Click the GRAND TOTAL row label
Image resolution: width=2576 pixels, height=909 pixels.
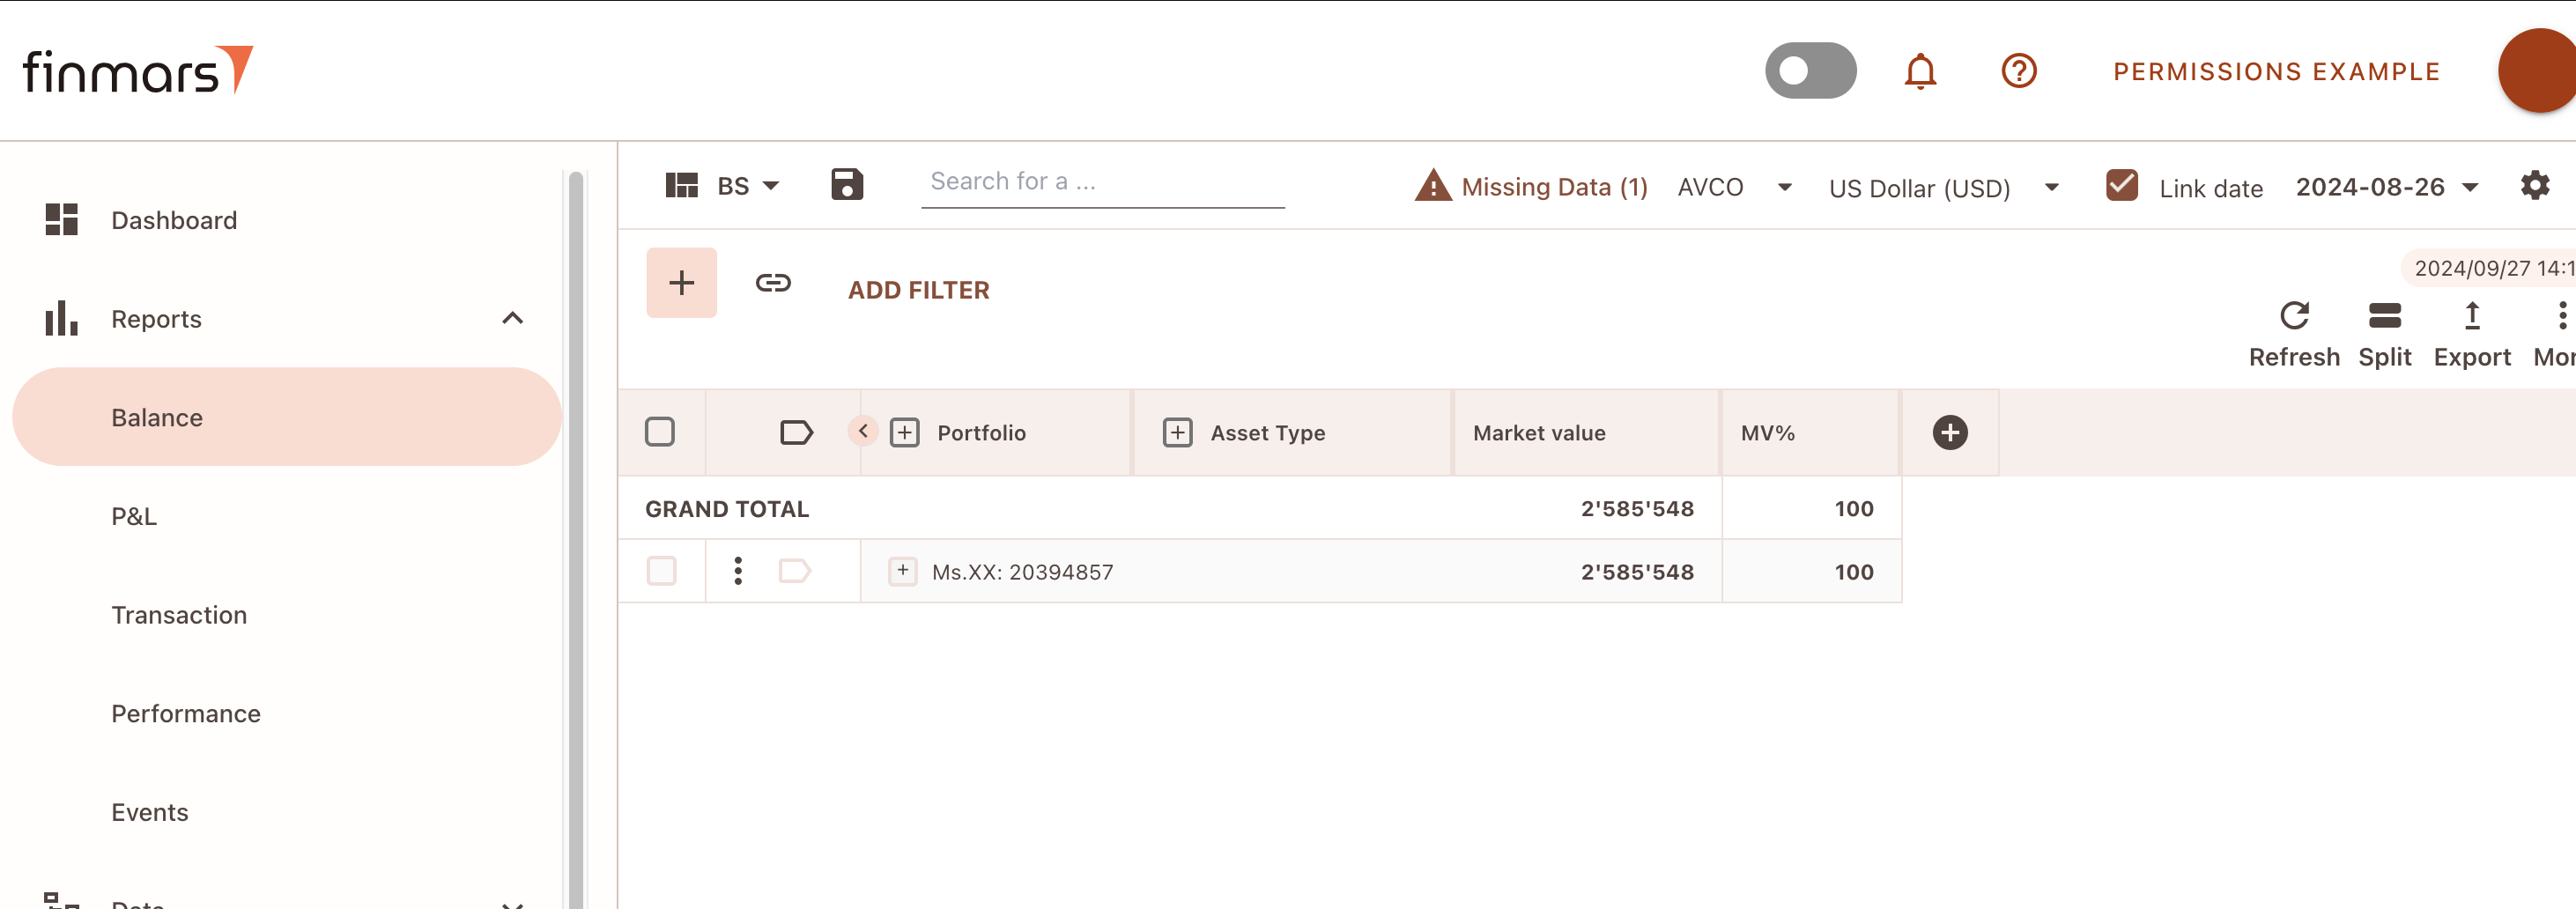tap(727, 509)
